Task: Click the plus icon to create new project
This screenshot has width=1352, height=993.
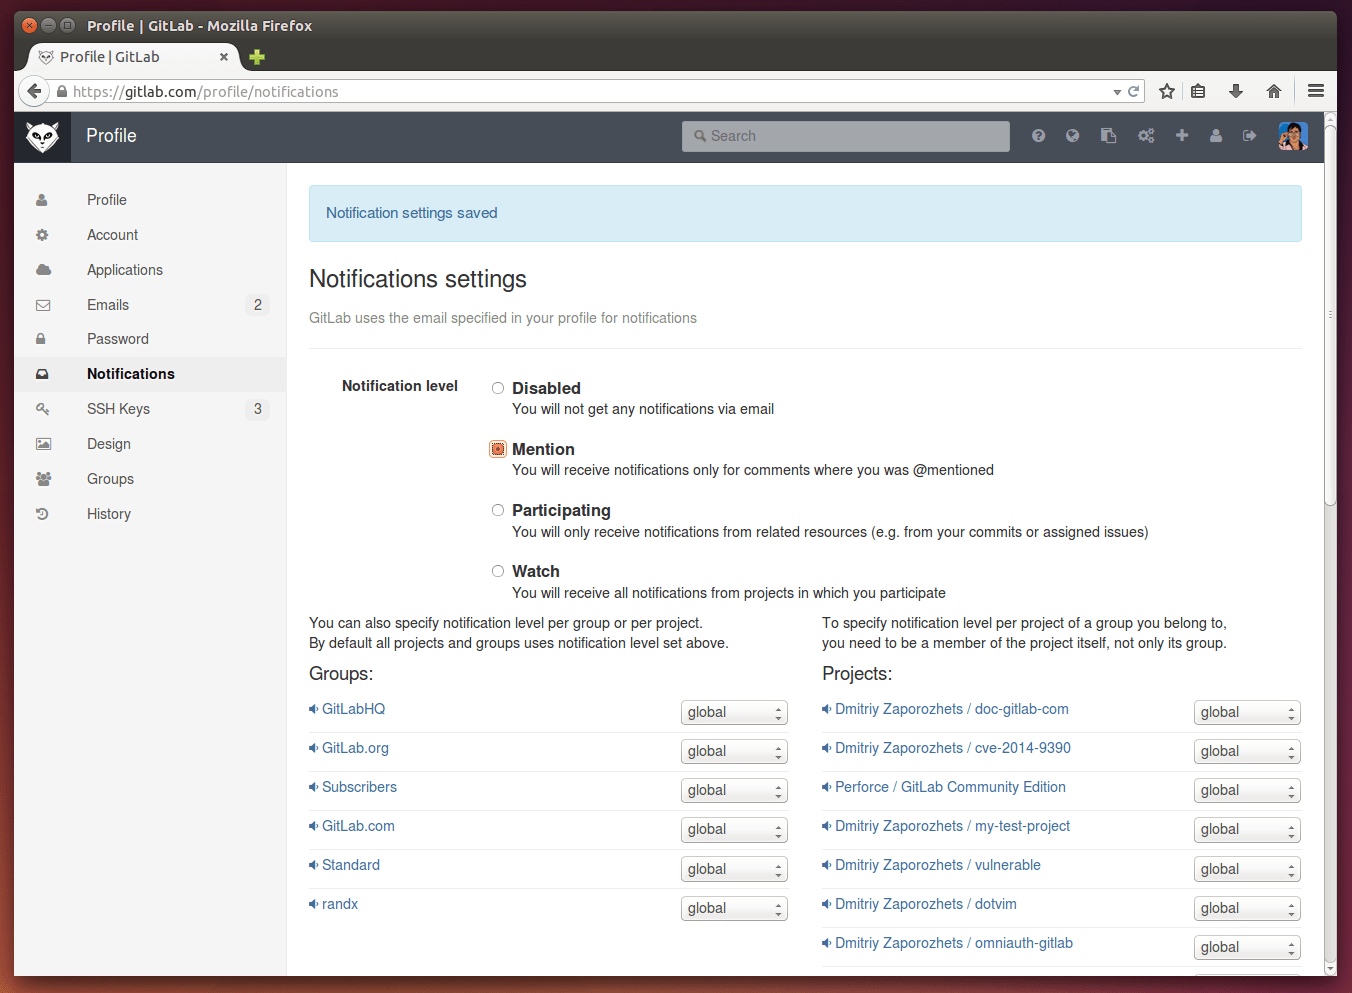Action: pyautogui.click(x=1182, y=135)
